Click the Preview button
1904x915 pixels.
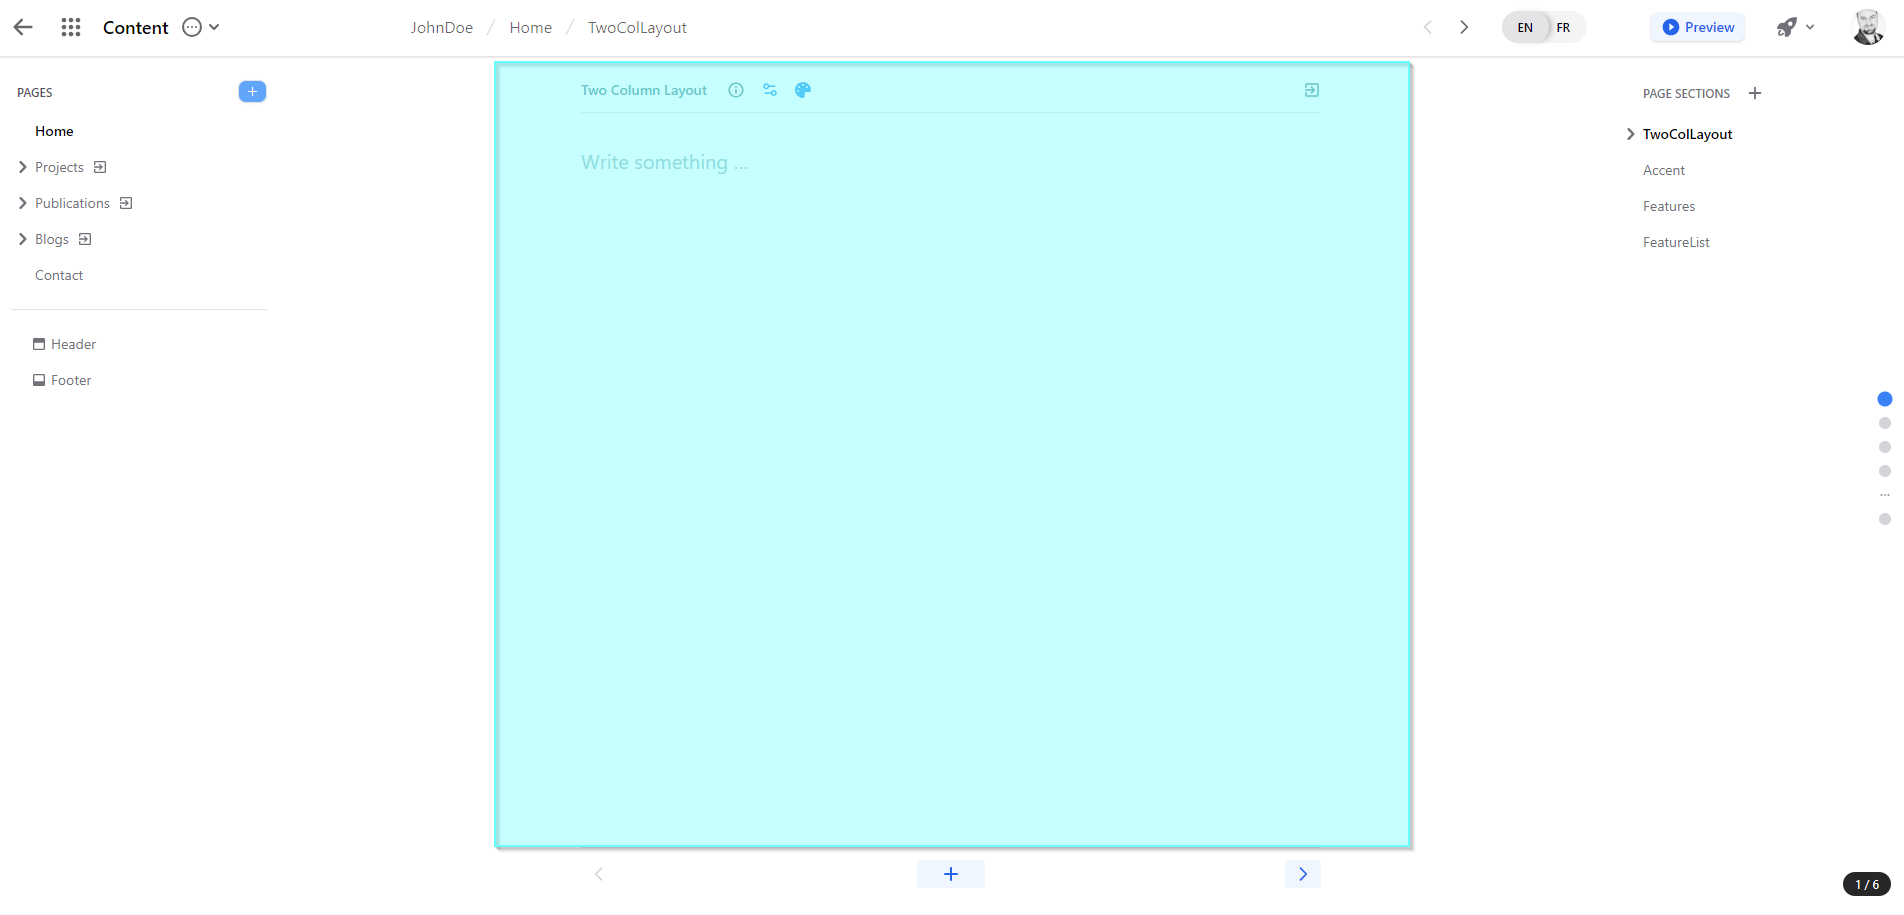pos(1698,27)
